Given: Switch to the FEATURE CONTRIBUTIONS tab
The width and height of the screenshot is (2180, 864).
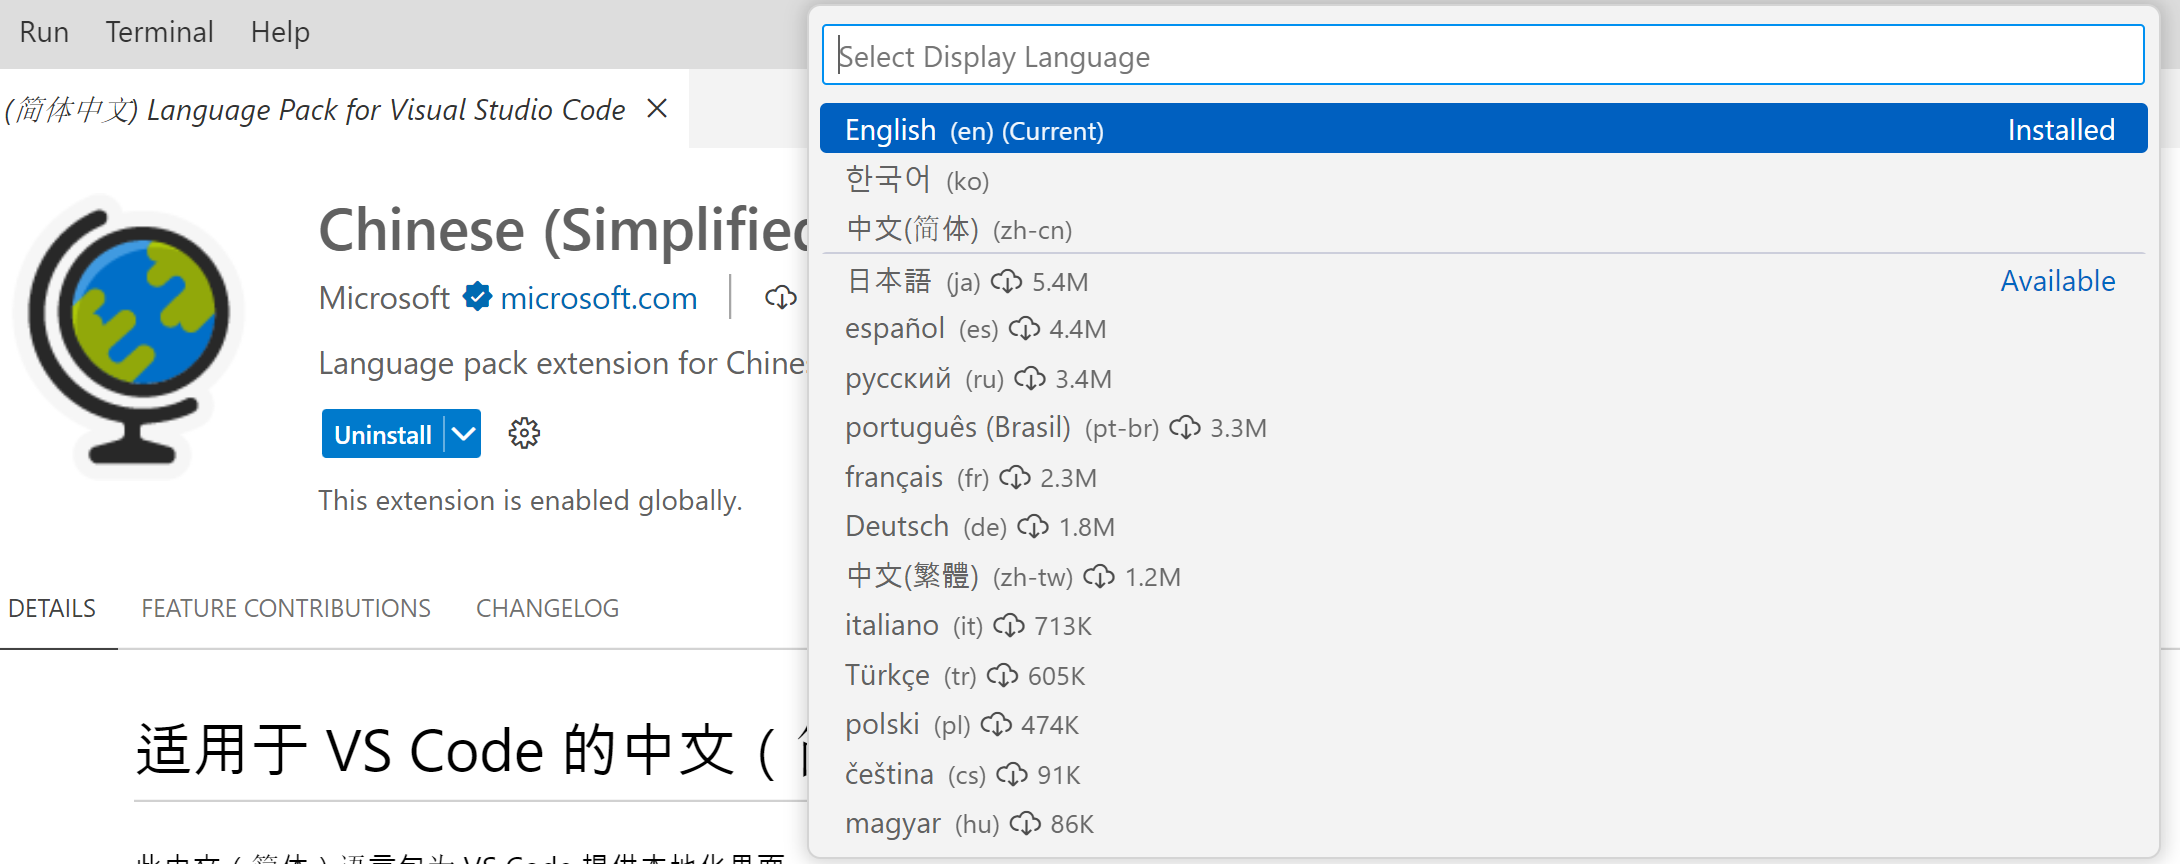Looking at the screenshot, I should click(286, 608).
